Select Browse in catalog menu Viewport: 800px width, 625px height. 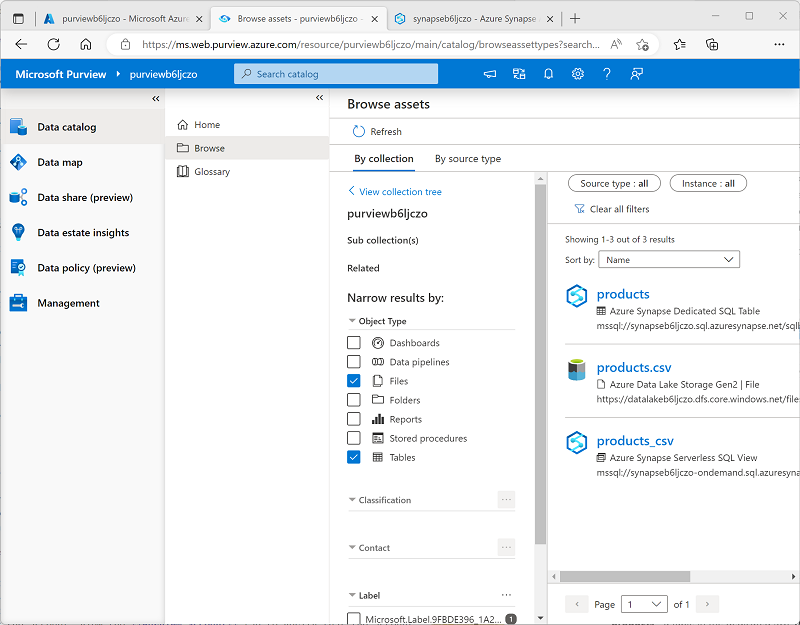(x=247, y=148)
